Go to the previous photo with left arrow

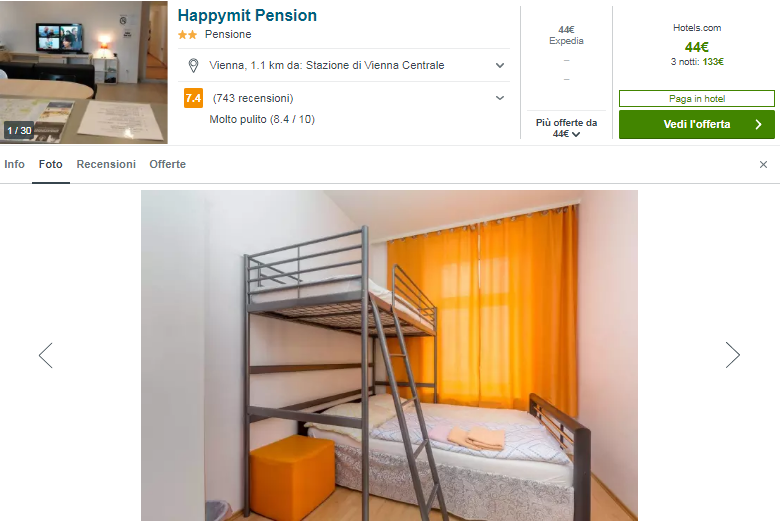coord(46,355)
